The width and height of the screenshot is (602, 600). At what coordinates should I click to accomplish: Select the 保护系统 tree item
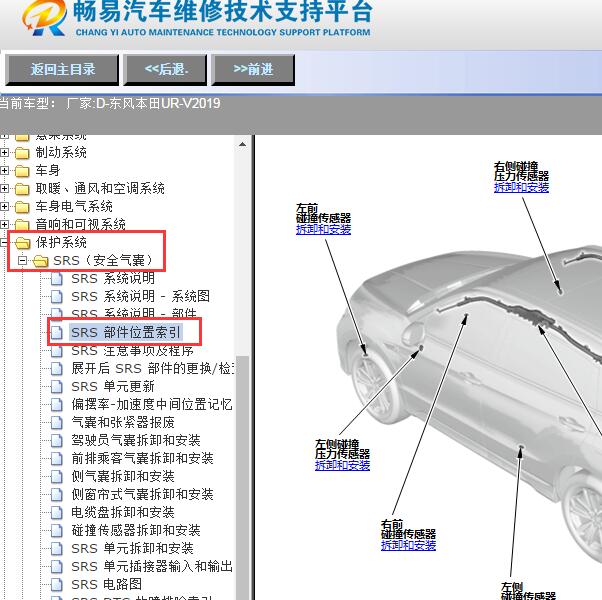[x=61, y=242]
